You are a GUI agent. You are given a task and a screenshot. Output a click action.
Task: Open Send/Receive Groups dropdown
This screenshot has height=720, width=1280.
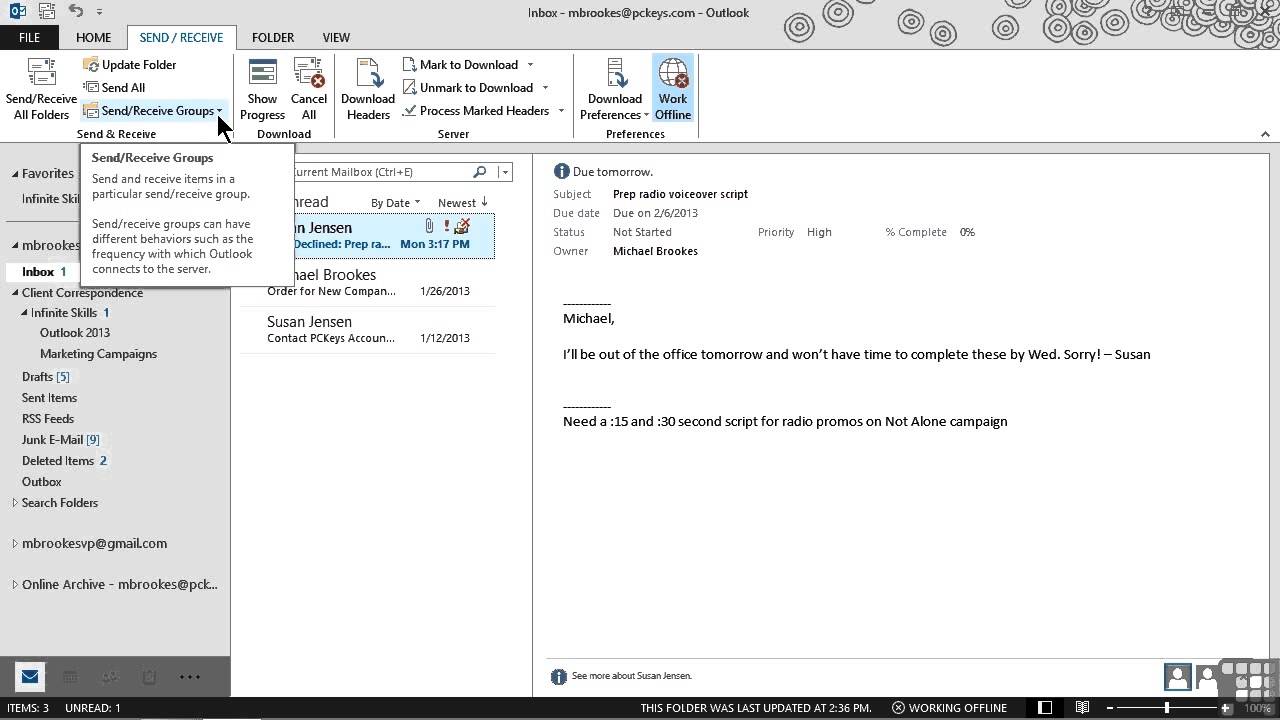(153, 110)
